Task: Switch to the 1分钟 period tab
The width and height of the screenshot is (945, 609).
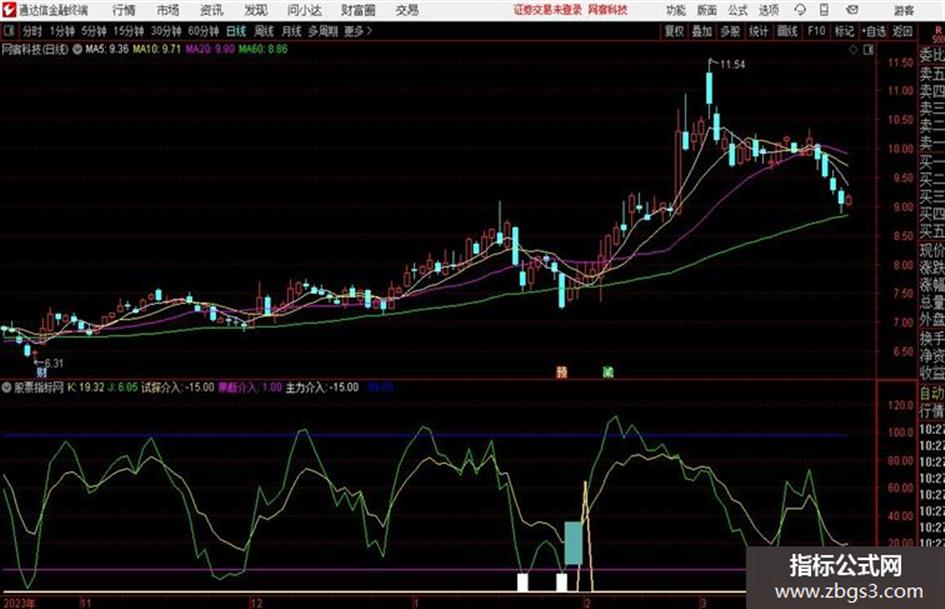Action: click(x=61, y=31)
